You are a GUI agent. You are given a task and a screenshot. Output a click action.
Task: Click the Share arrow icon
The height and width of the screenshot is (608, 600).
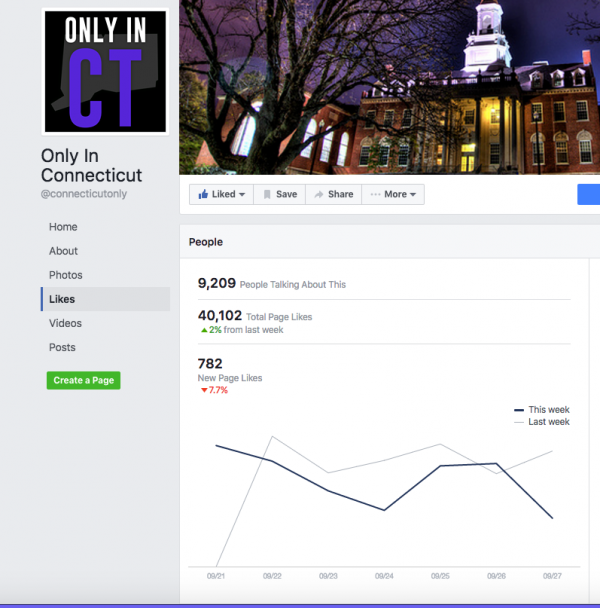click(x=319, y=194)
